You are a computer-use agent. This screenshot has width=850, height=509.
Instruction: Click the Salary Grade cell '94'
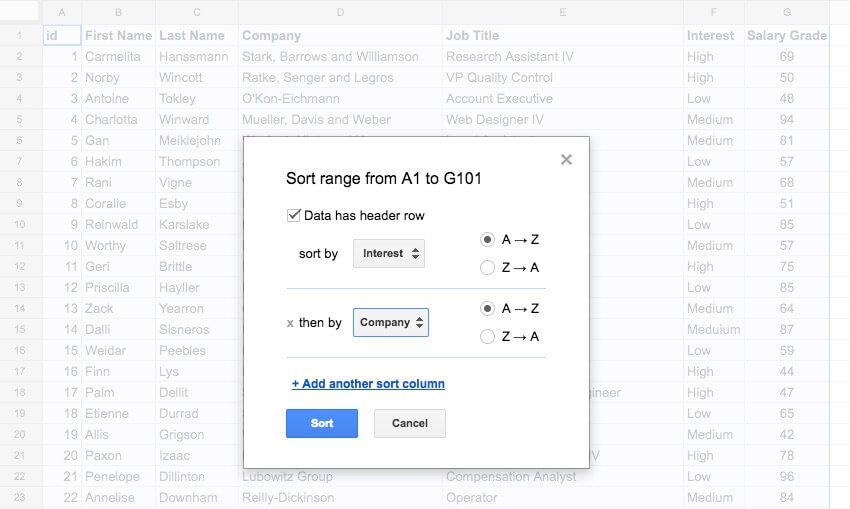[787, 119]
